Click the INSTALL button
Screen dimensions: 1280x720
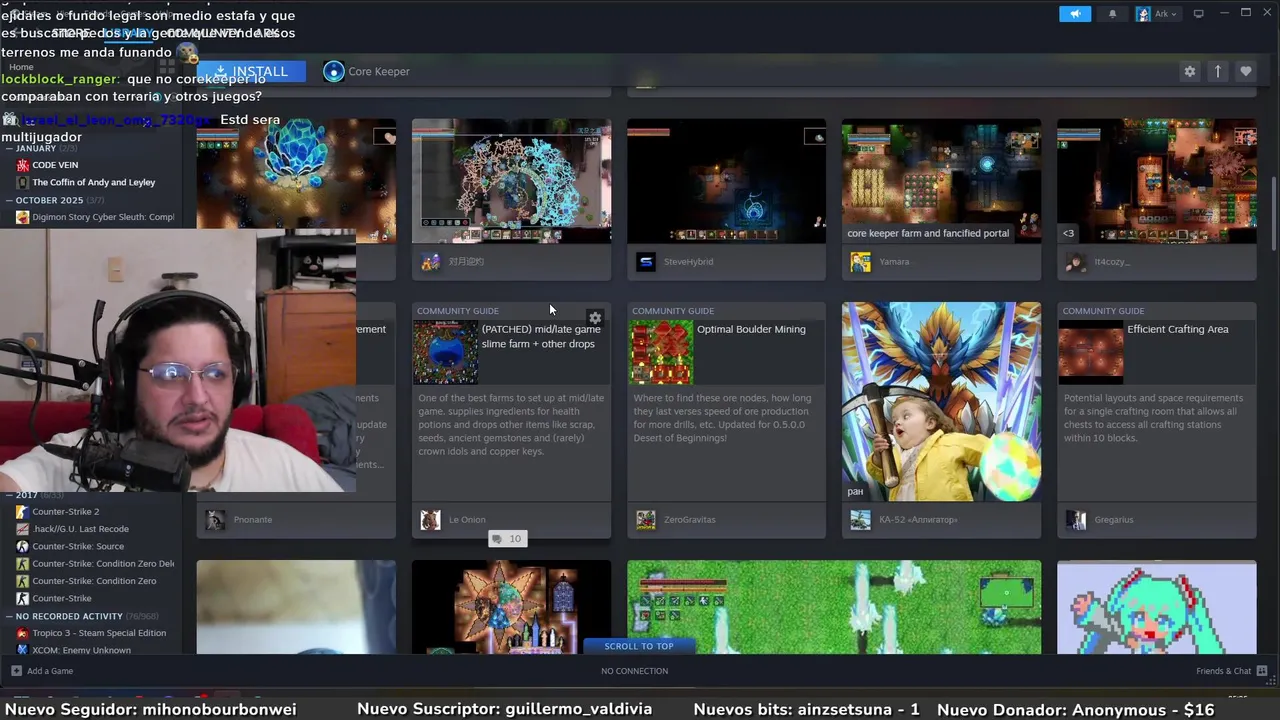click(251, 71)
